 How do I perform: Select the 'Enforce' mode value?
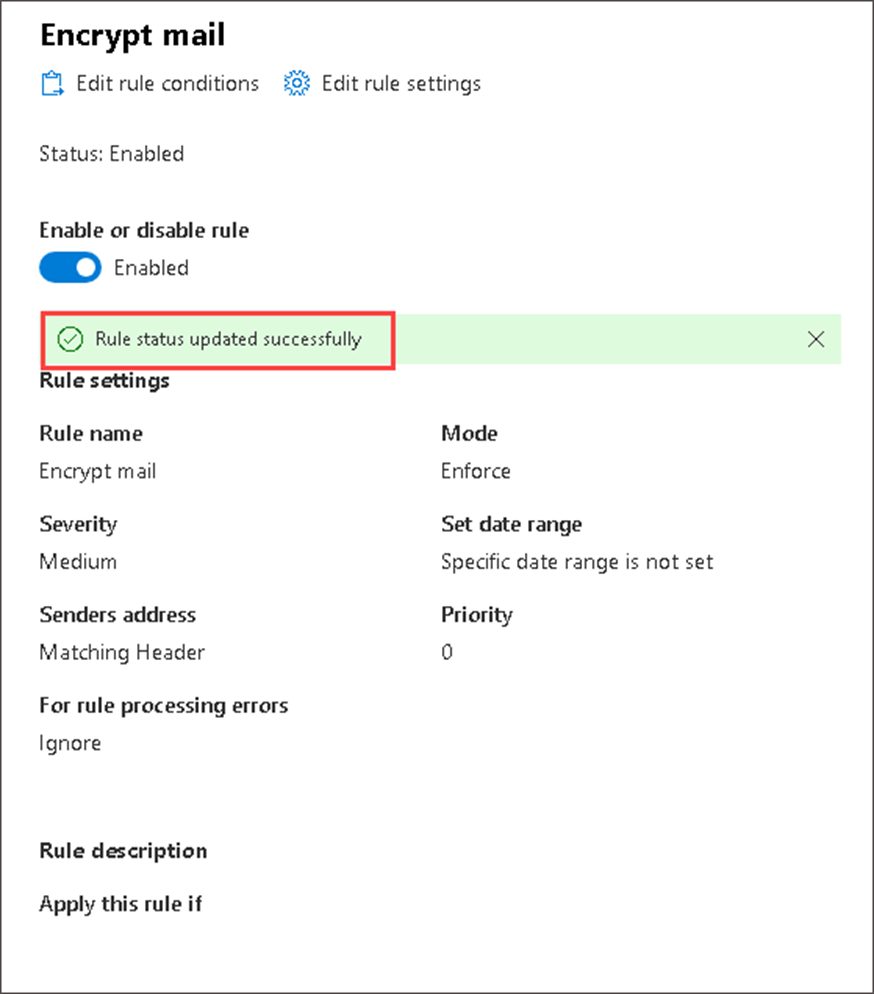pyautogui.click(x=476, y=471)
